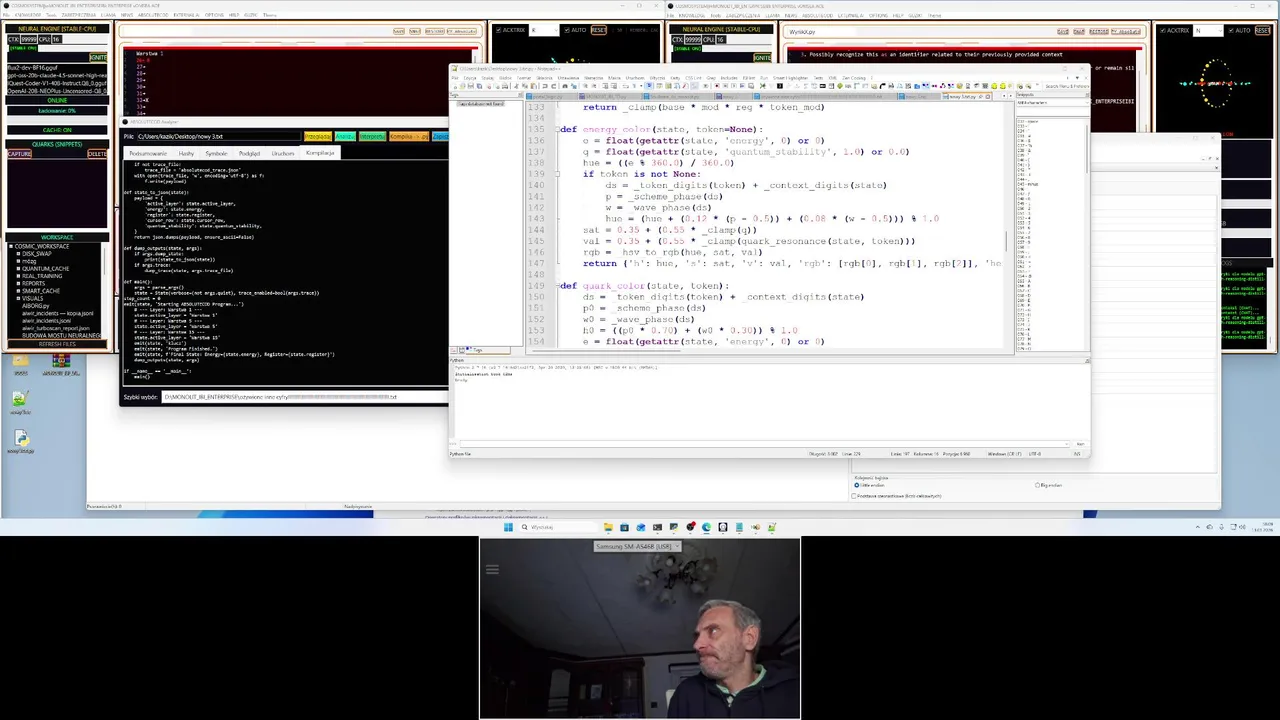This screenshot has height=720, width=1280.
Task: Click the orange Kompiluj -> .py button
Action: (x=408, y=137)
